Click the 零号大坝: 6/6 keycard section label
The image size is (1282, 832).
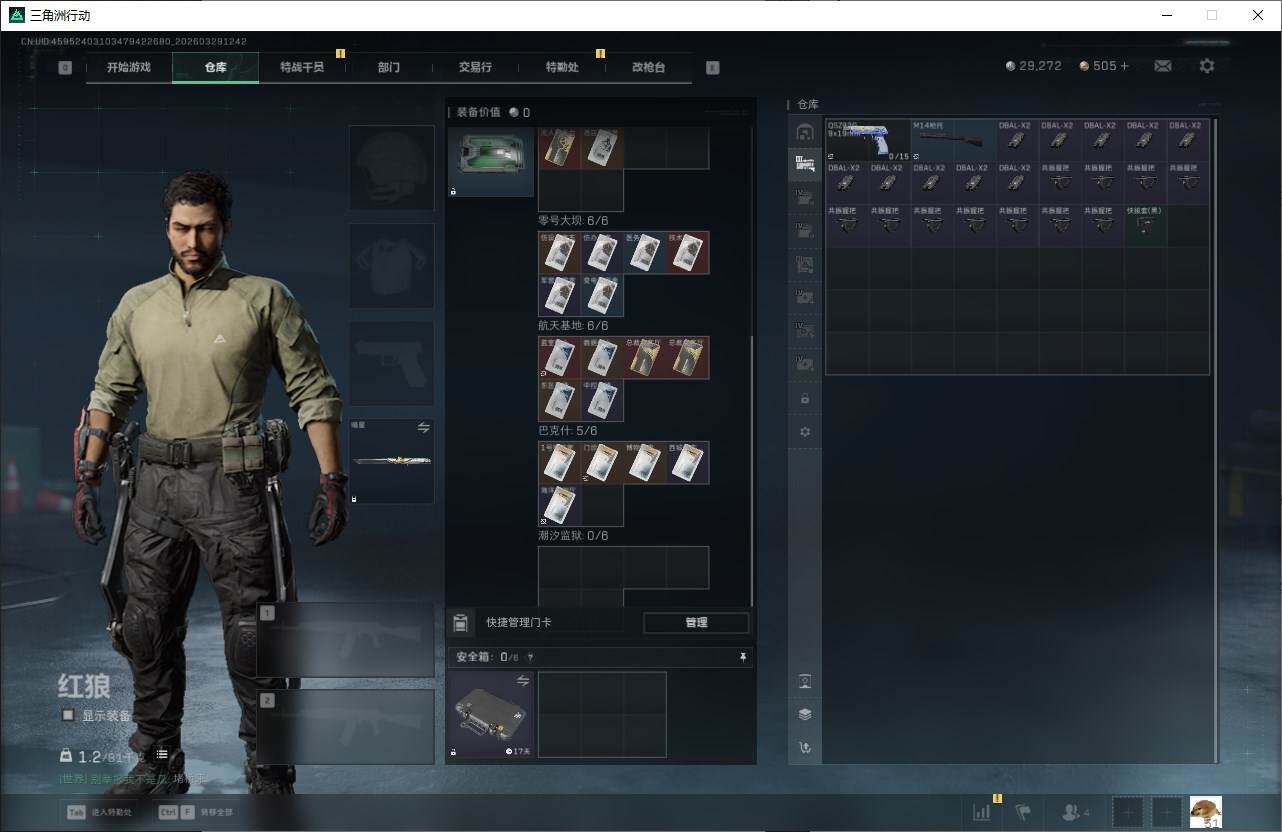[x=573, y=220]
